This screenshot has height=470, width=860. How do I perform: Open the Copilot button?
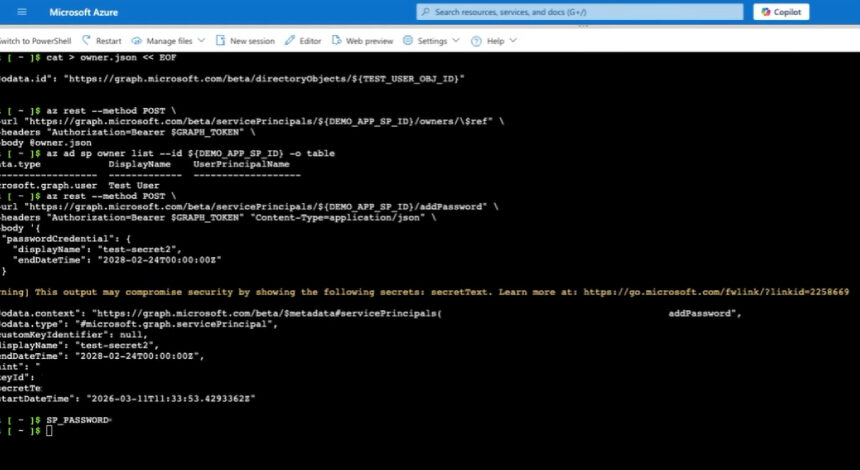click(x=781, y=12)
